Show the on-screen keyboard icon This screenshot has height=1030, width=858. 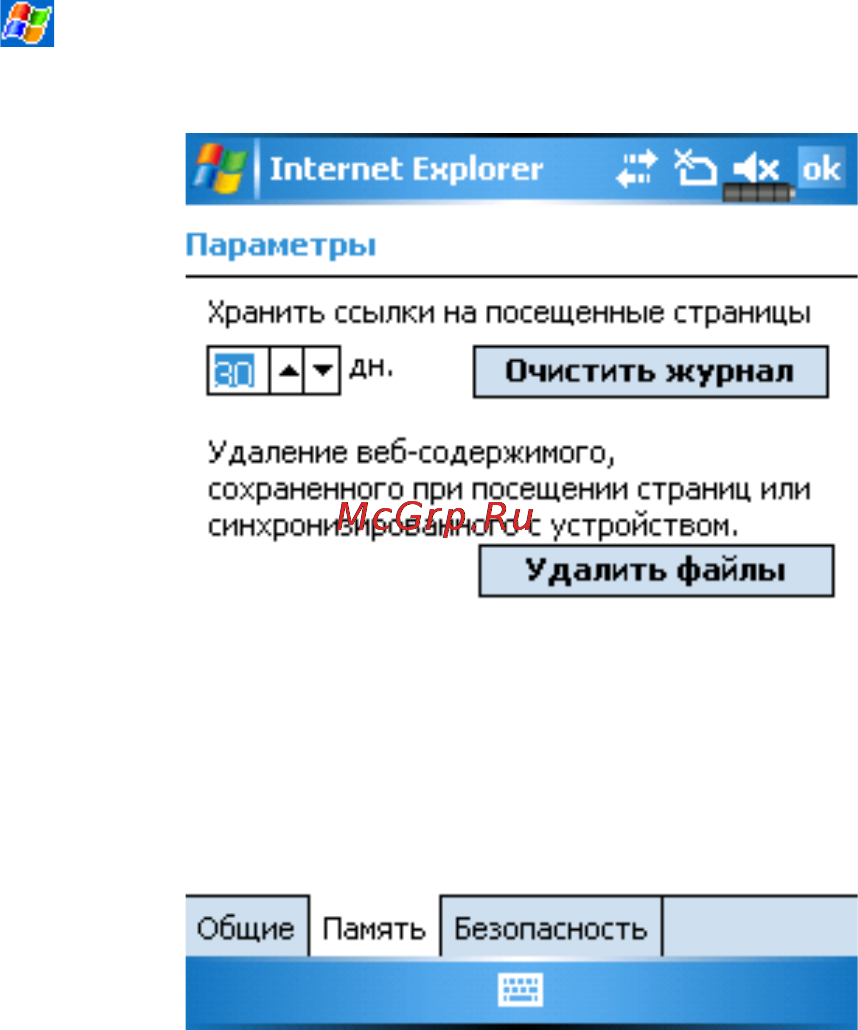(521, 990)
